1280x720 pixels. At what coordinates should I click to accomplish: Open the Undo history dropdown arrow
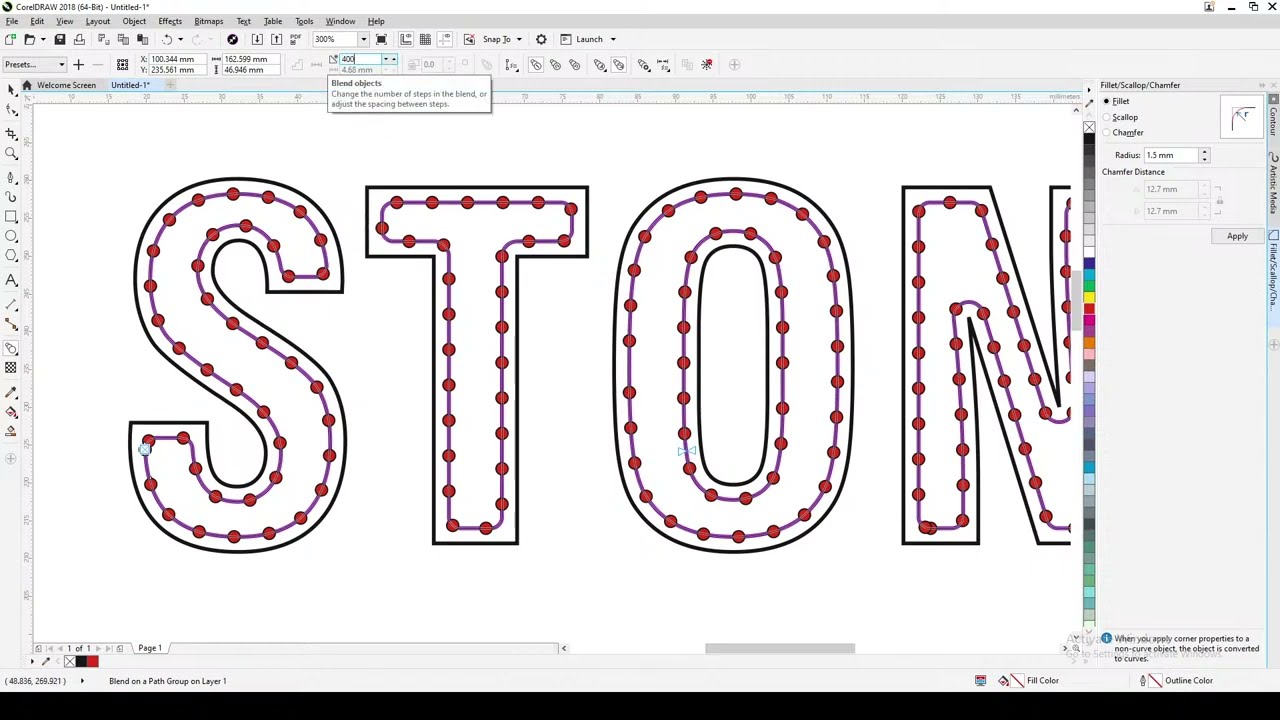pyautogui.click(x=180, y=39)
